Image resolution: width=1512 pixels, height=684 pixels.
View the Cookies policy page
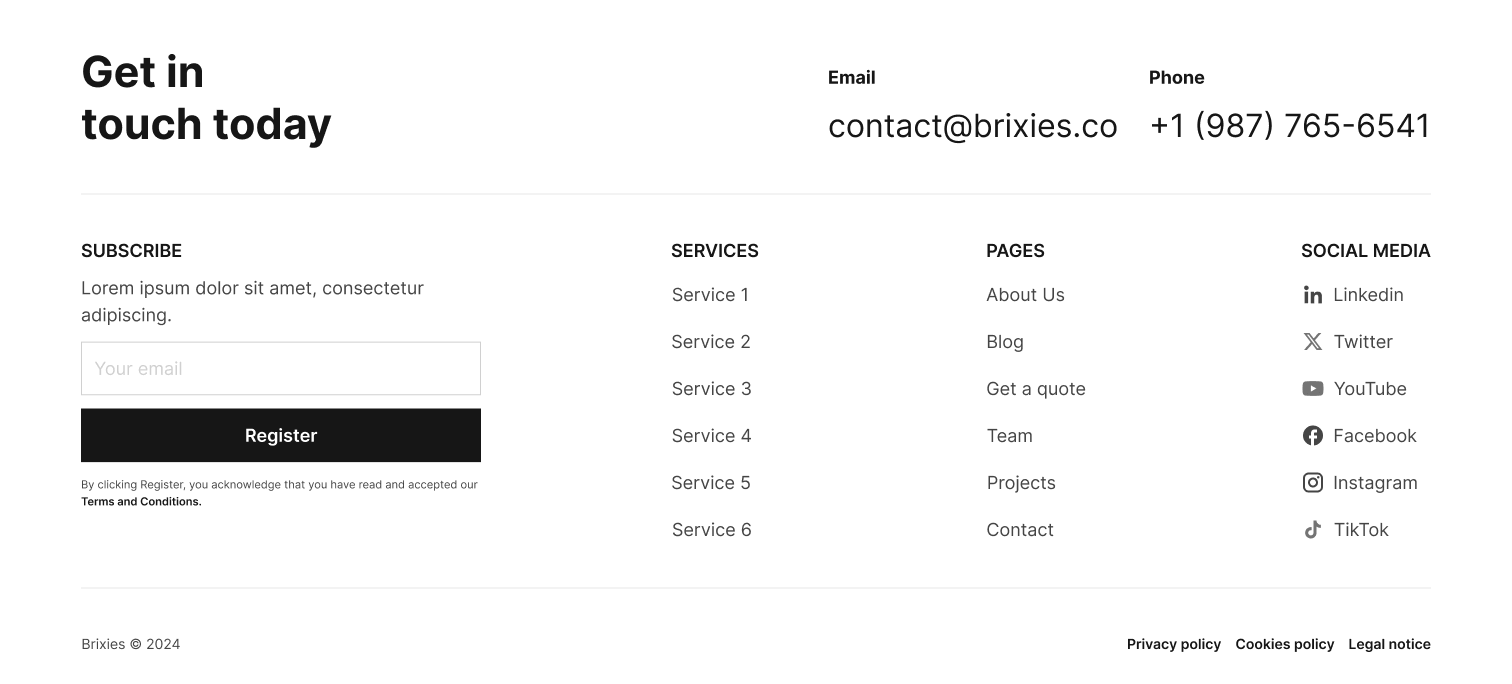pos(1285,644)
